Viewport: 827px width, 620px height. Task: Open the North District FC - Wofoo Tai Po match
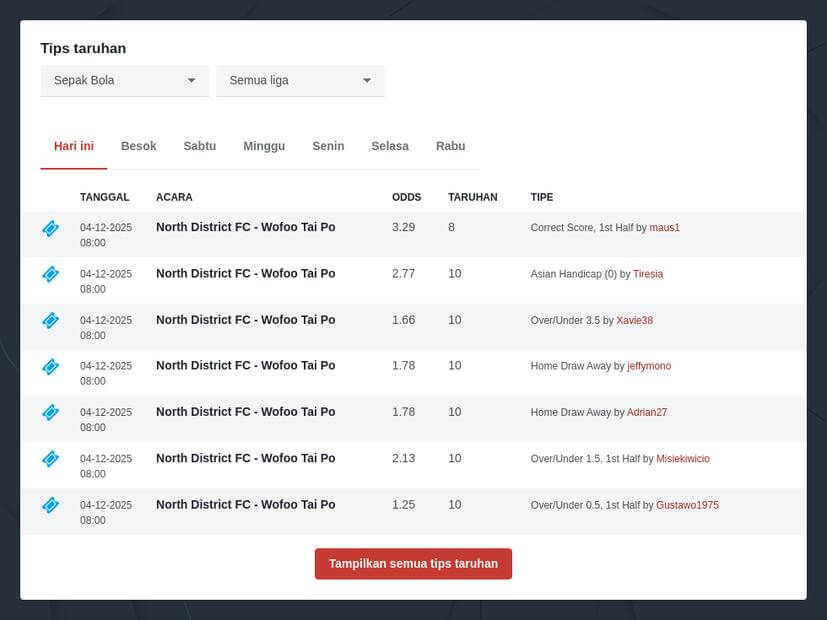click(245, 227)
